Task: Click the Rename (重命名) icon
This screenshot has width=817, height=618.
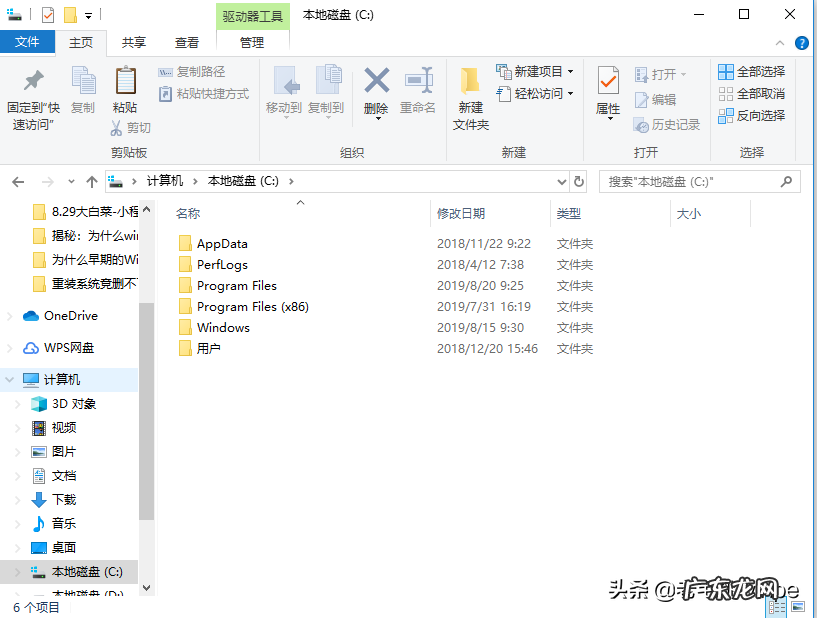Action: tap(418, 80)
